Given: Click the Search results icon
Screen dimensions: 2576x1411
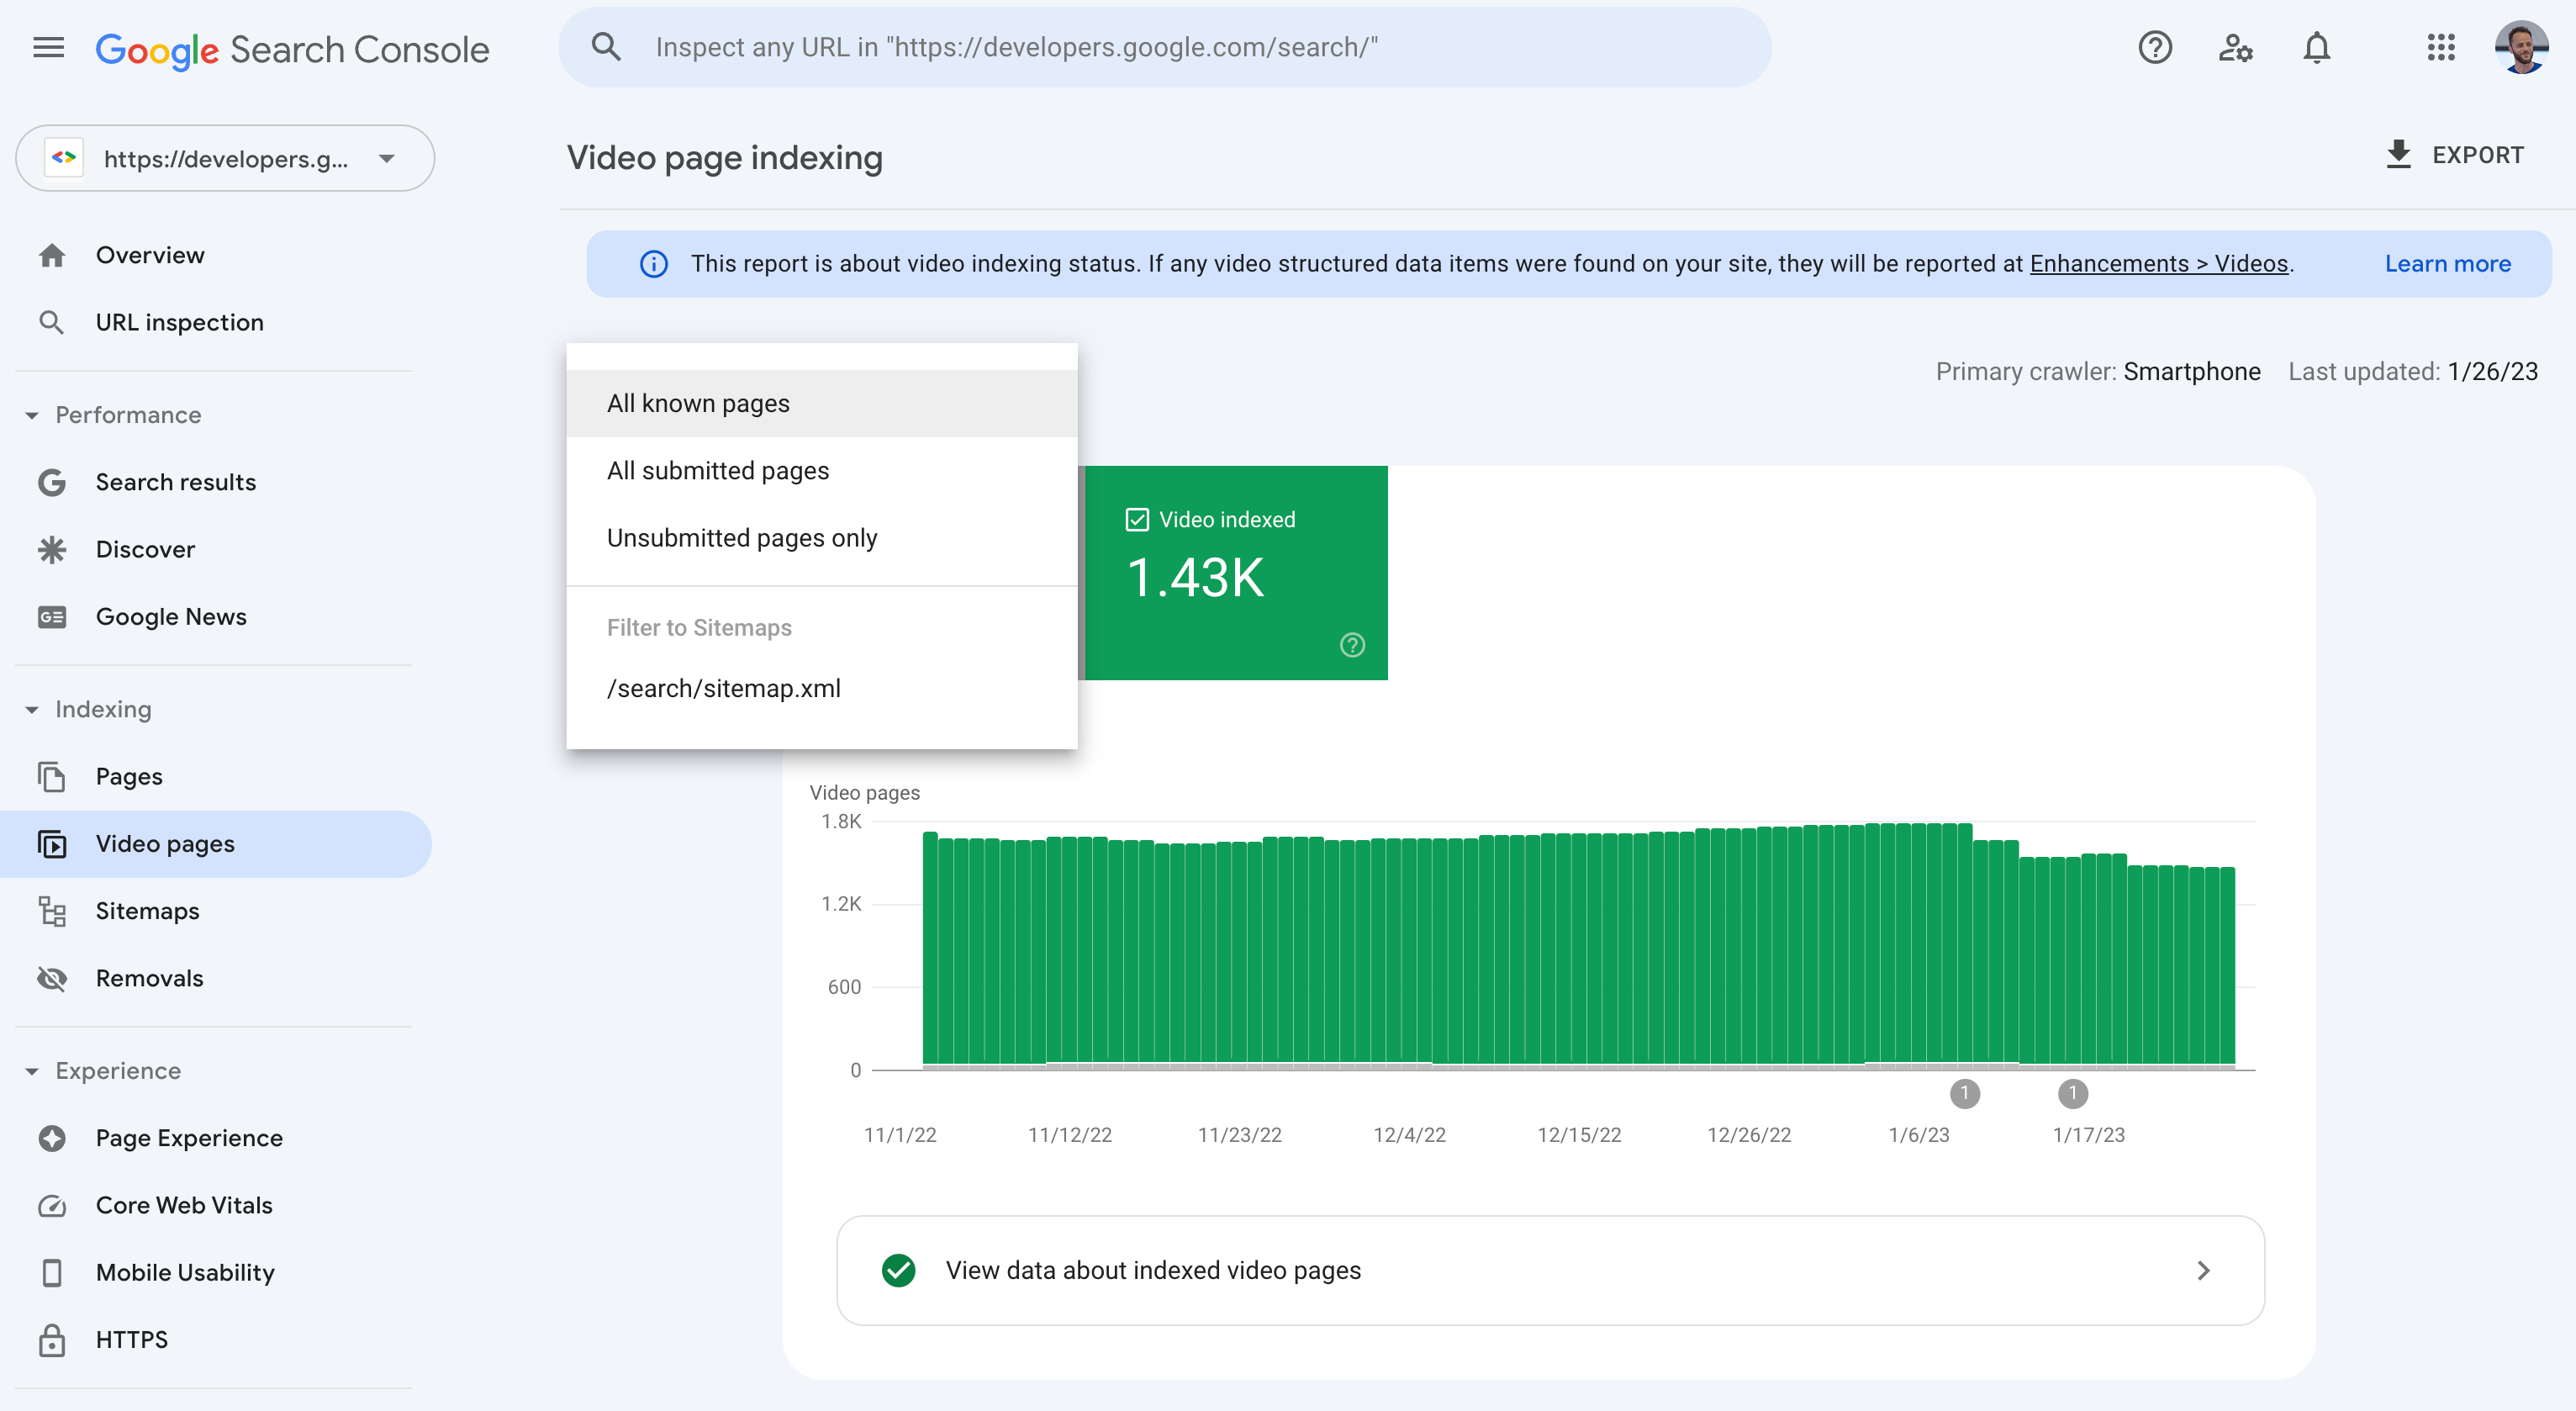Looking at the screenshot, I should [52, 481].
